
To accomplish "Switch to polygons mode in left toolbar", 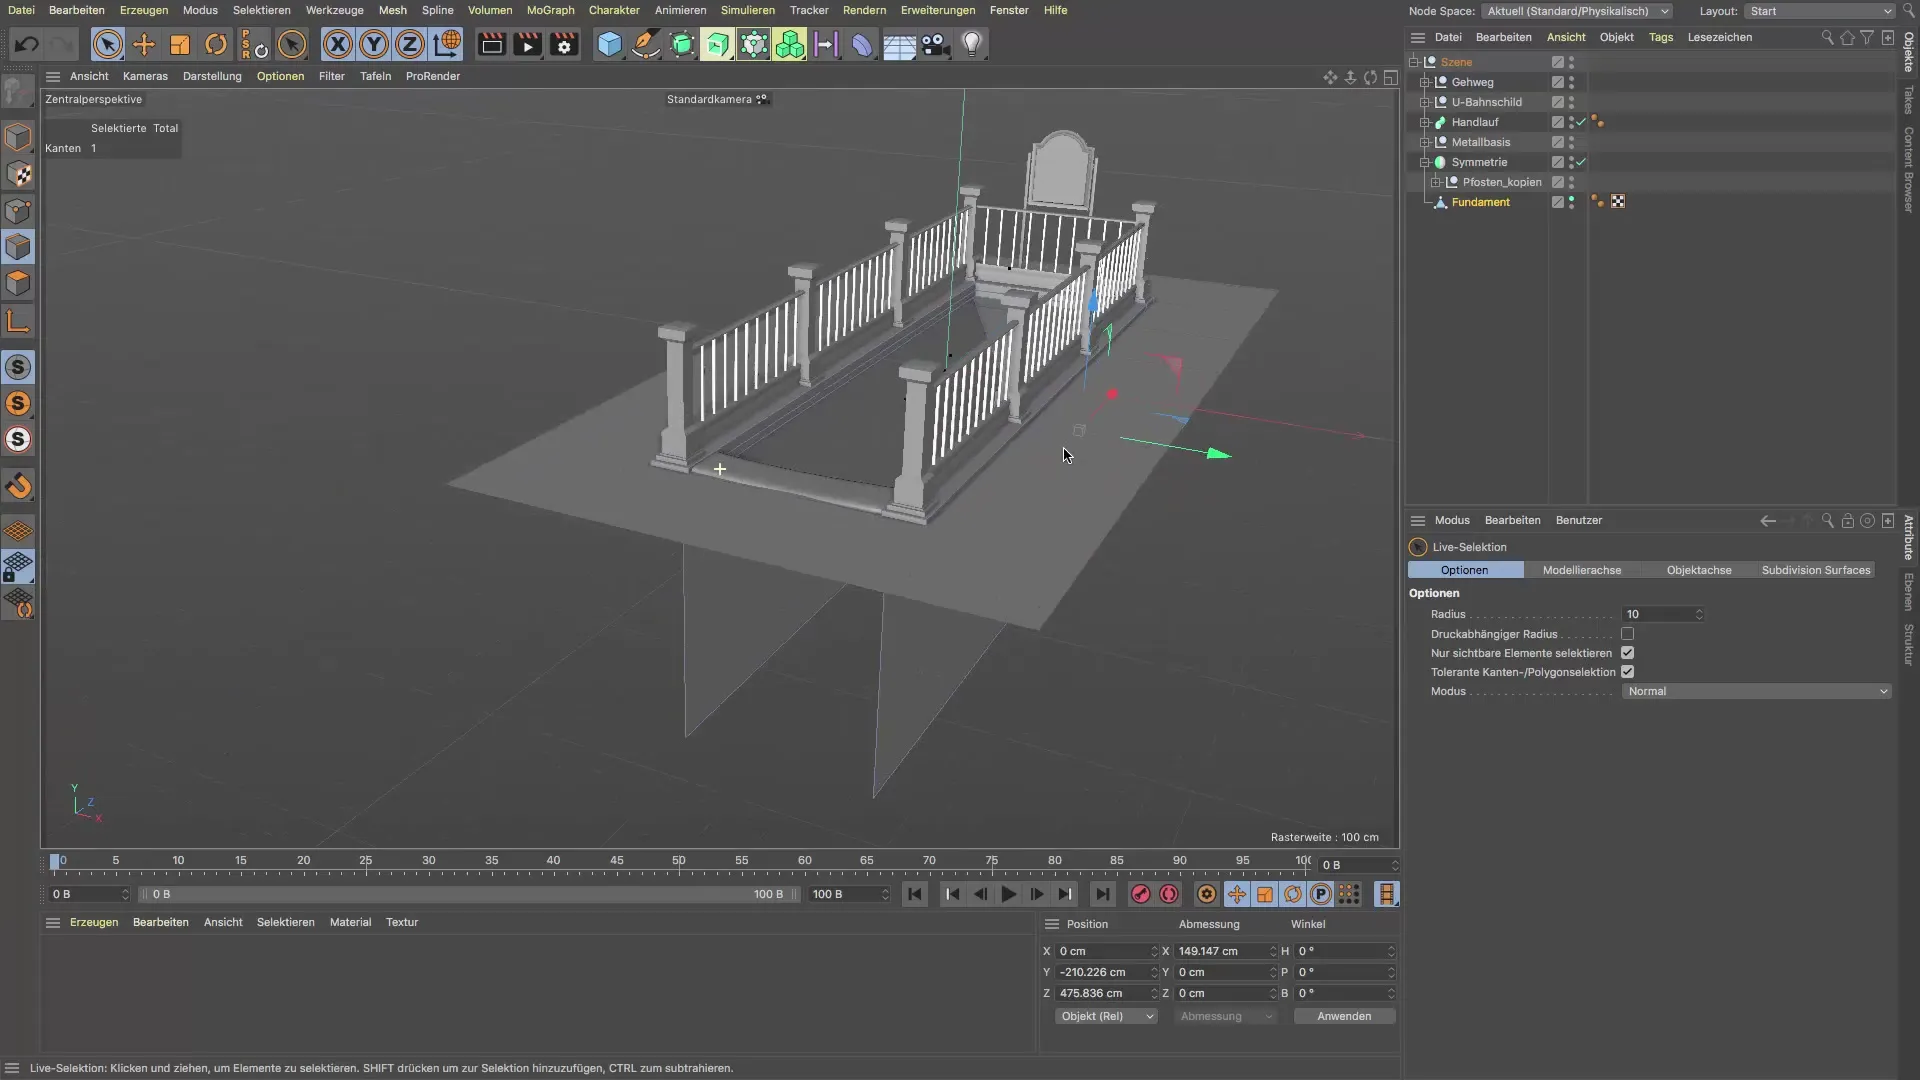I will tap(18, 284).
